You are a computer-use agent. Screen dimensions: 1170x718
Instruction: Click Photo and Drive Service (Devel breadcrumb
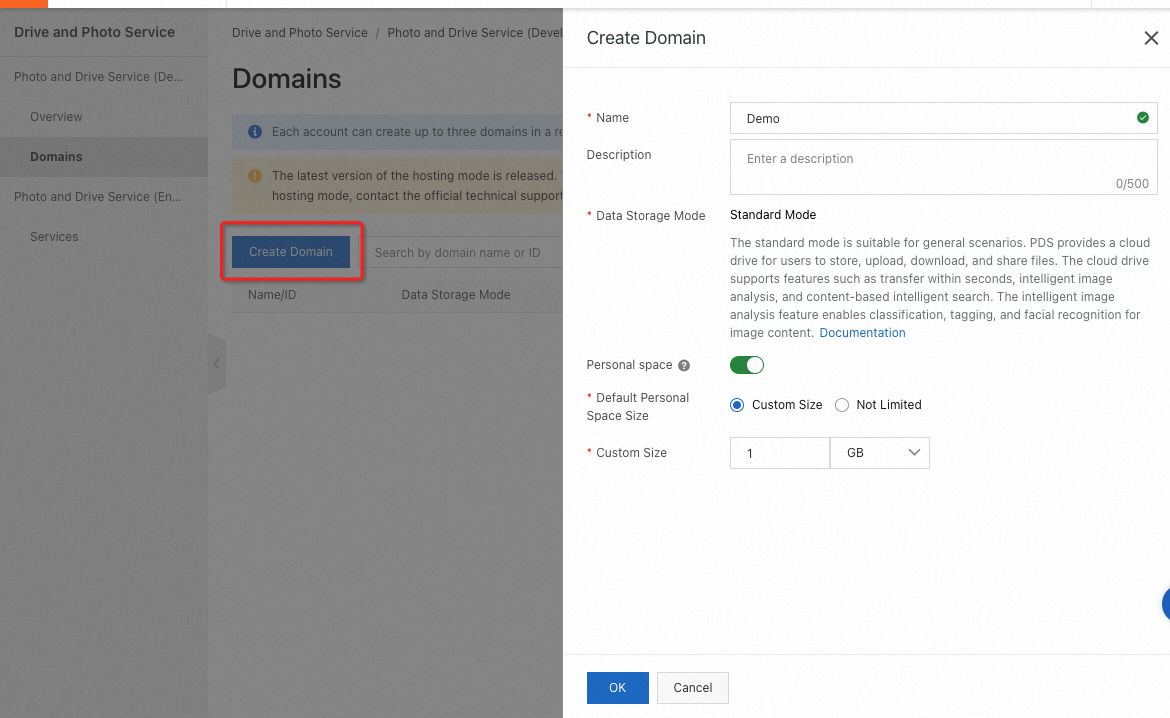475,33
